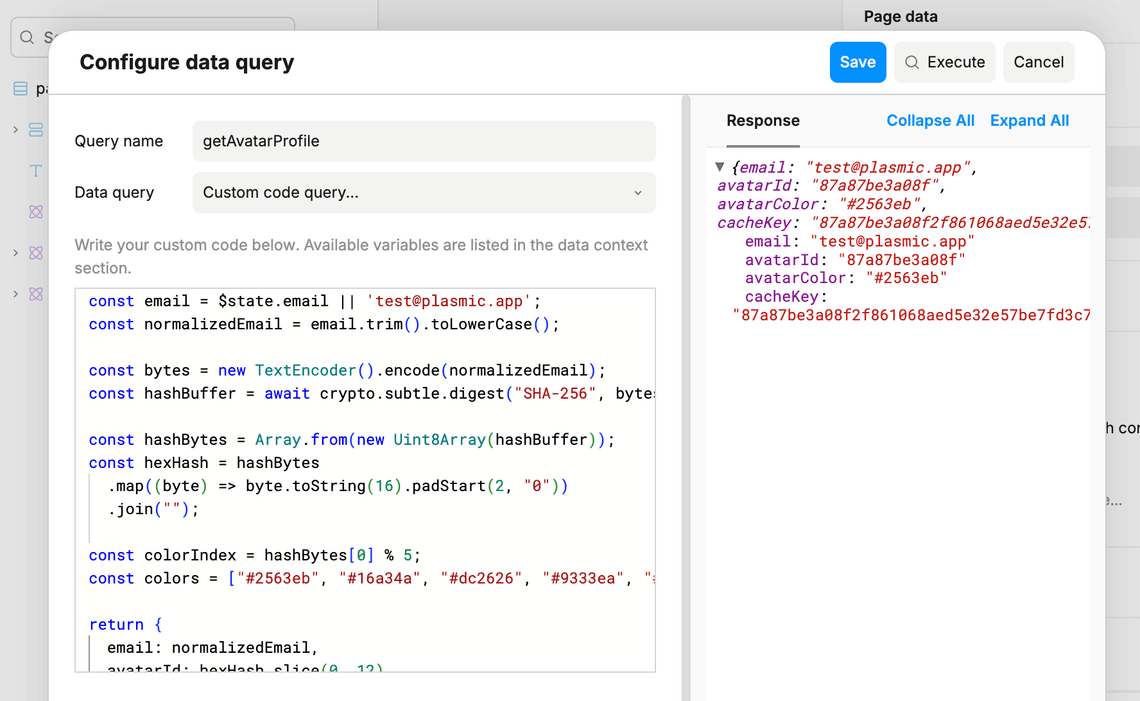Click the expanded avatarId row in response
This screenshot has width=1140, height=701.
point(855,260)
